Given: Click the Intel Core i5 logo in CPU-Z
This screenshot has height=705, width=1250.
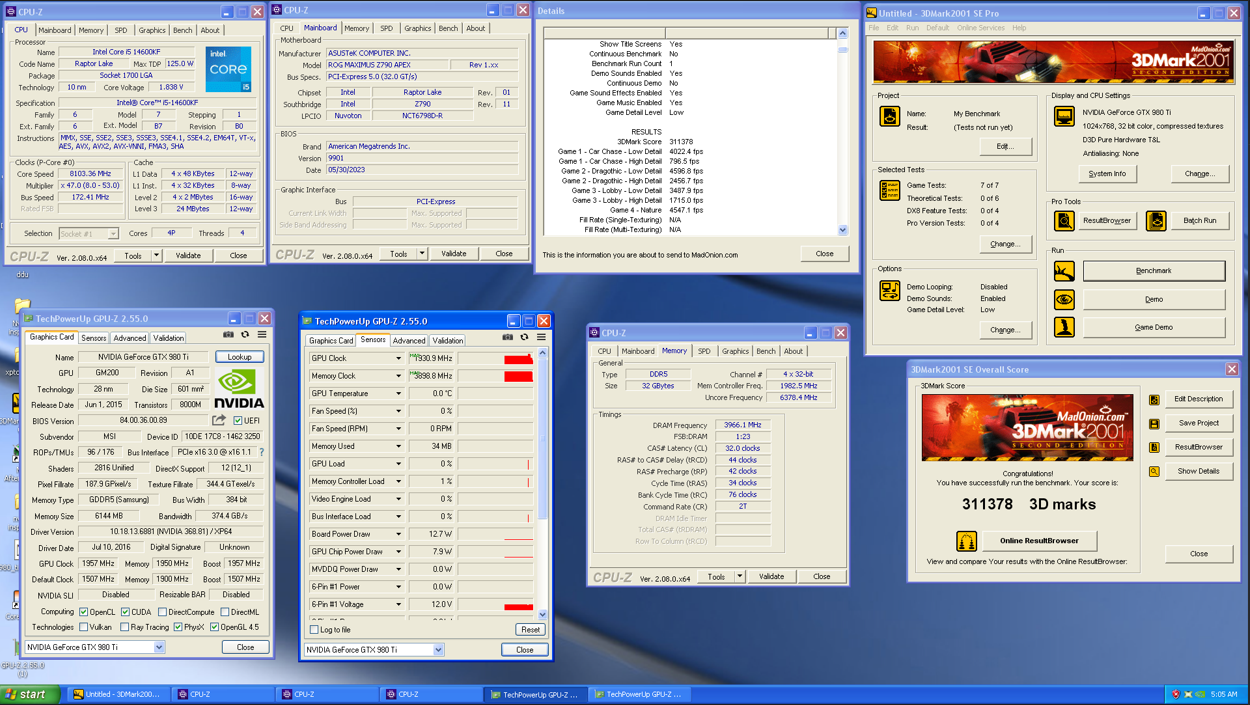Looking at the screenshot, I should pyautogui.click(x=228, y=69).
